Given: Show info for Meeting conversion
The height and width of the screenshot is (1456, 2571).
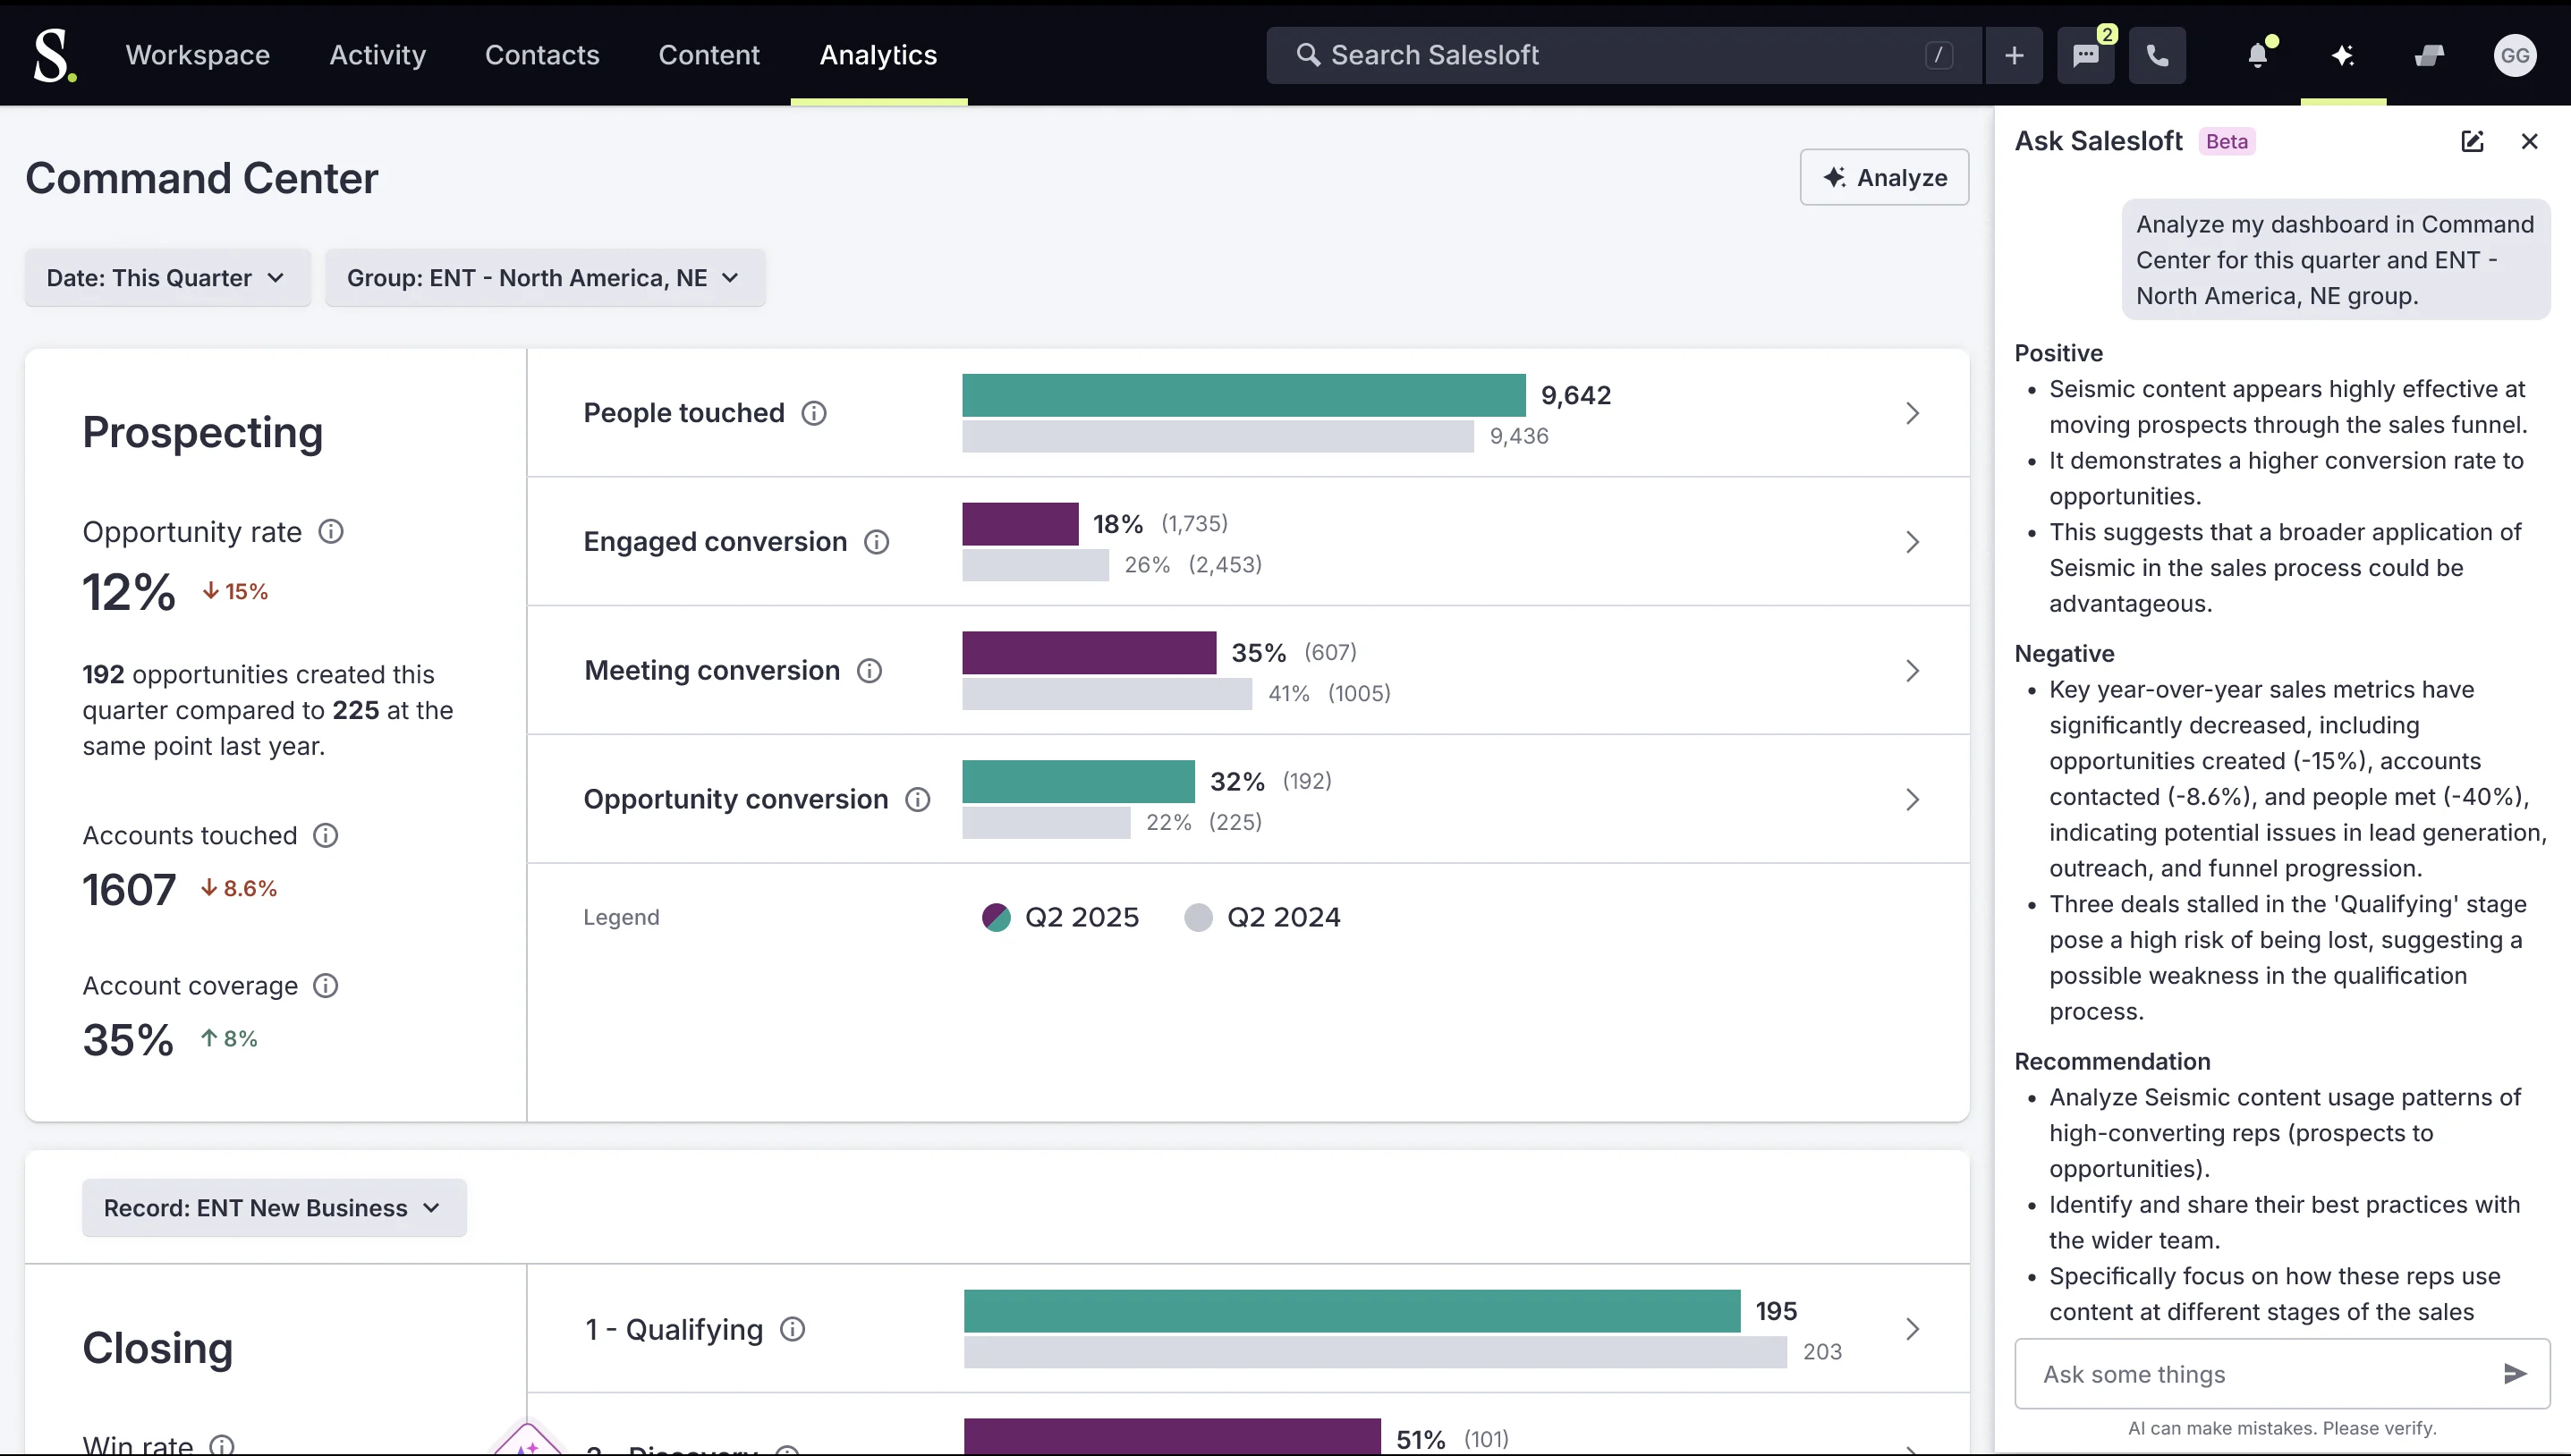Looking at the screenshot, I should (x=870, y=671).
